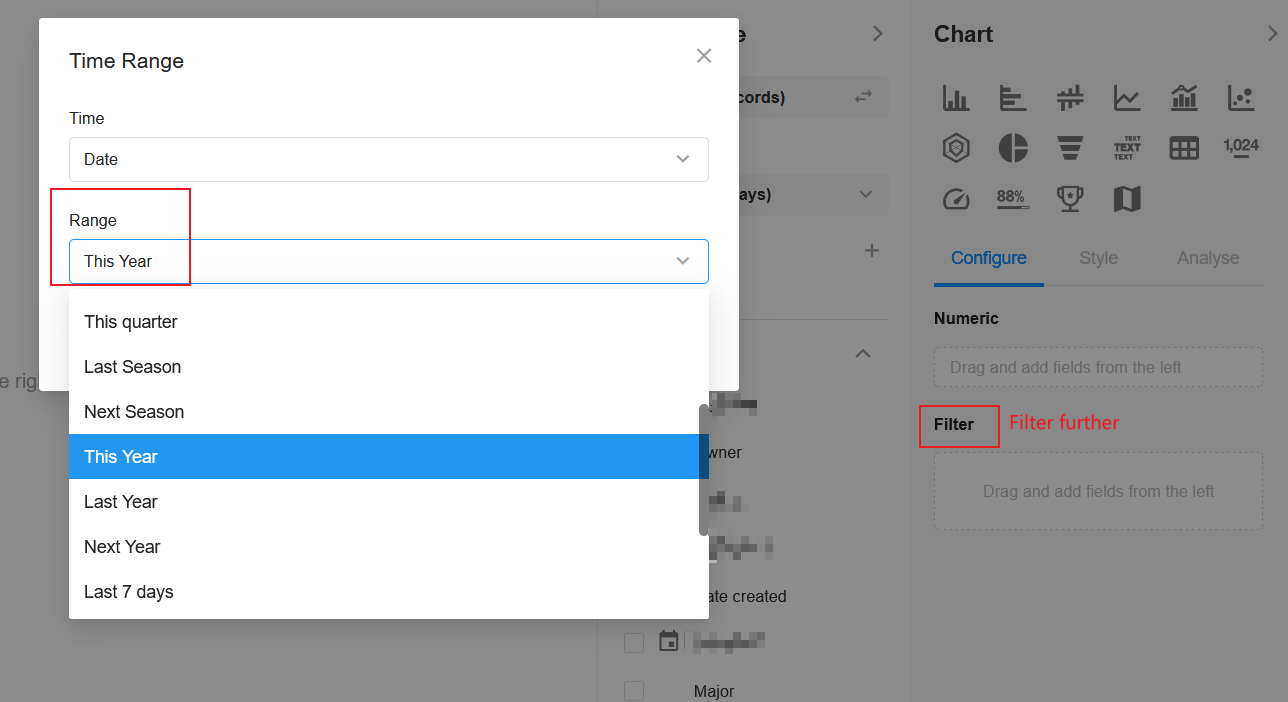
Task: Select the vertical bar chart icon
Action: [x=956, y=98]
